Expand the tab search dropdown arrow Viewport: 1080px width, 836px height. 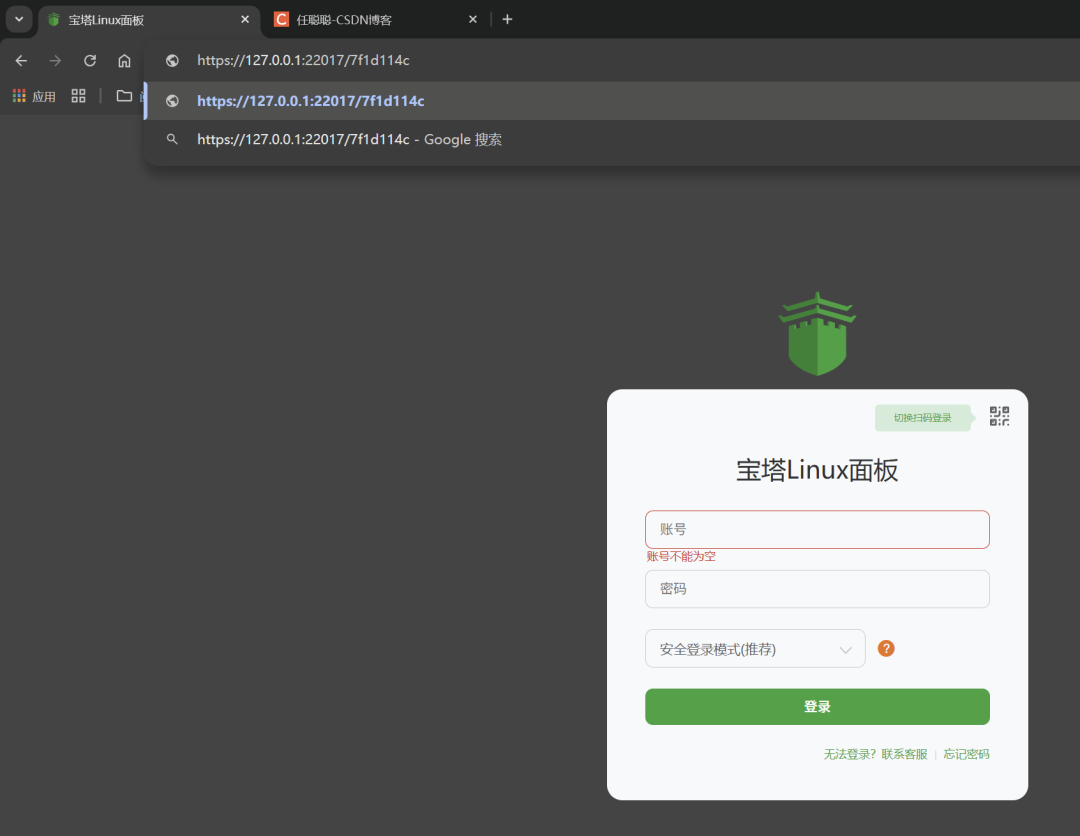click(x=19, y=19)
